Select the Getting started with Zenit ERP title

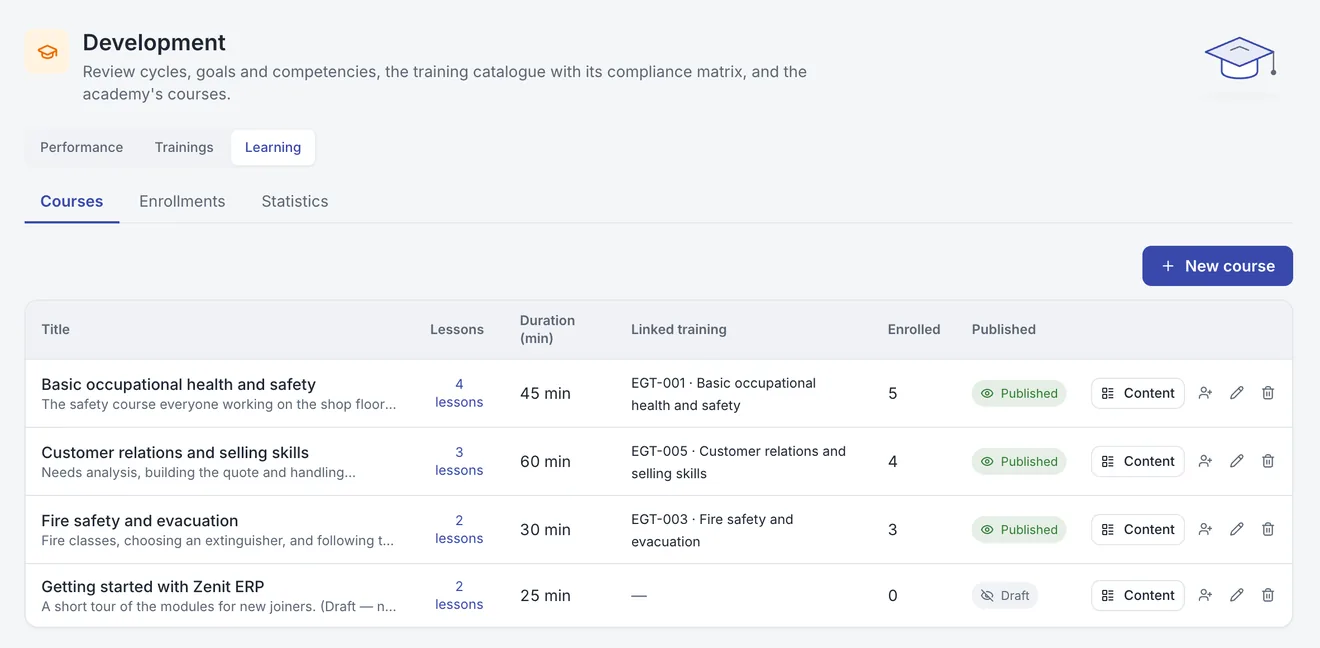point(153,586)
